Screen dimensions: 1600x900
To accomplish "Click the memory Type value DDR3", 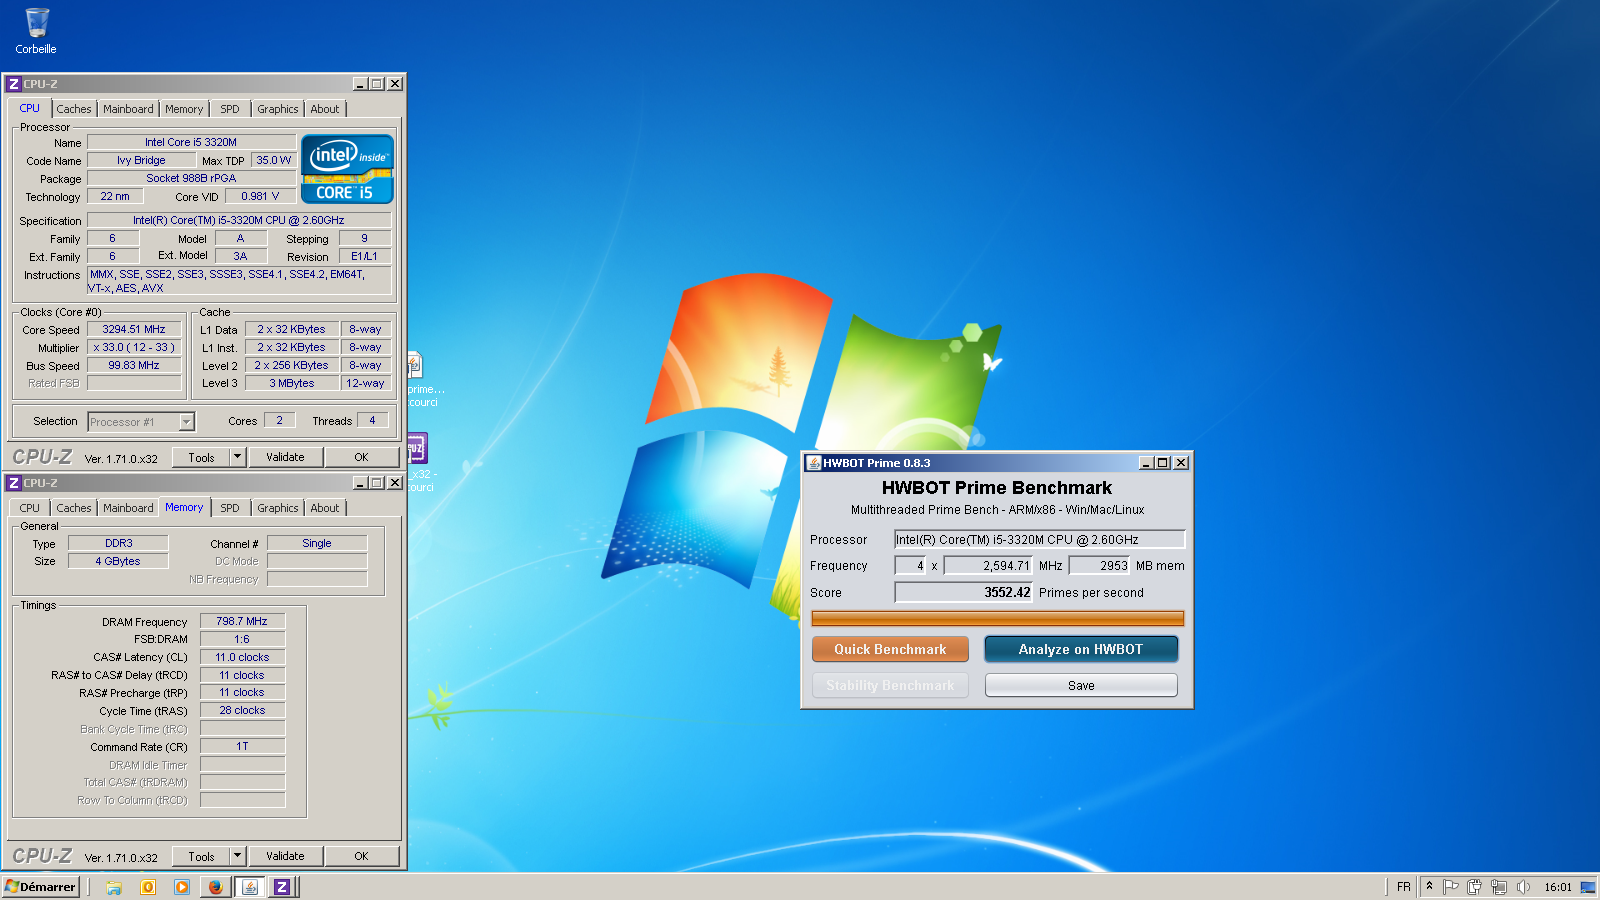I will pos(118,543).
